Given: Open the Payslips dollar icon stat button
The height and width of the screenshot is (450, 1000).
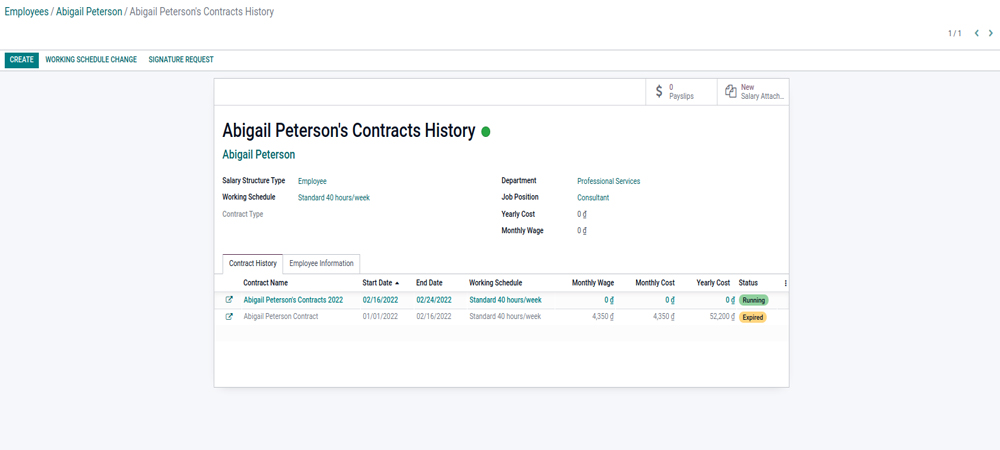Looking at the screenshot, I should pyautogui.click(x=659, y=92).
